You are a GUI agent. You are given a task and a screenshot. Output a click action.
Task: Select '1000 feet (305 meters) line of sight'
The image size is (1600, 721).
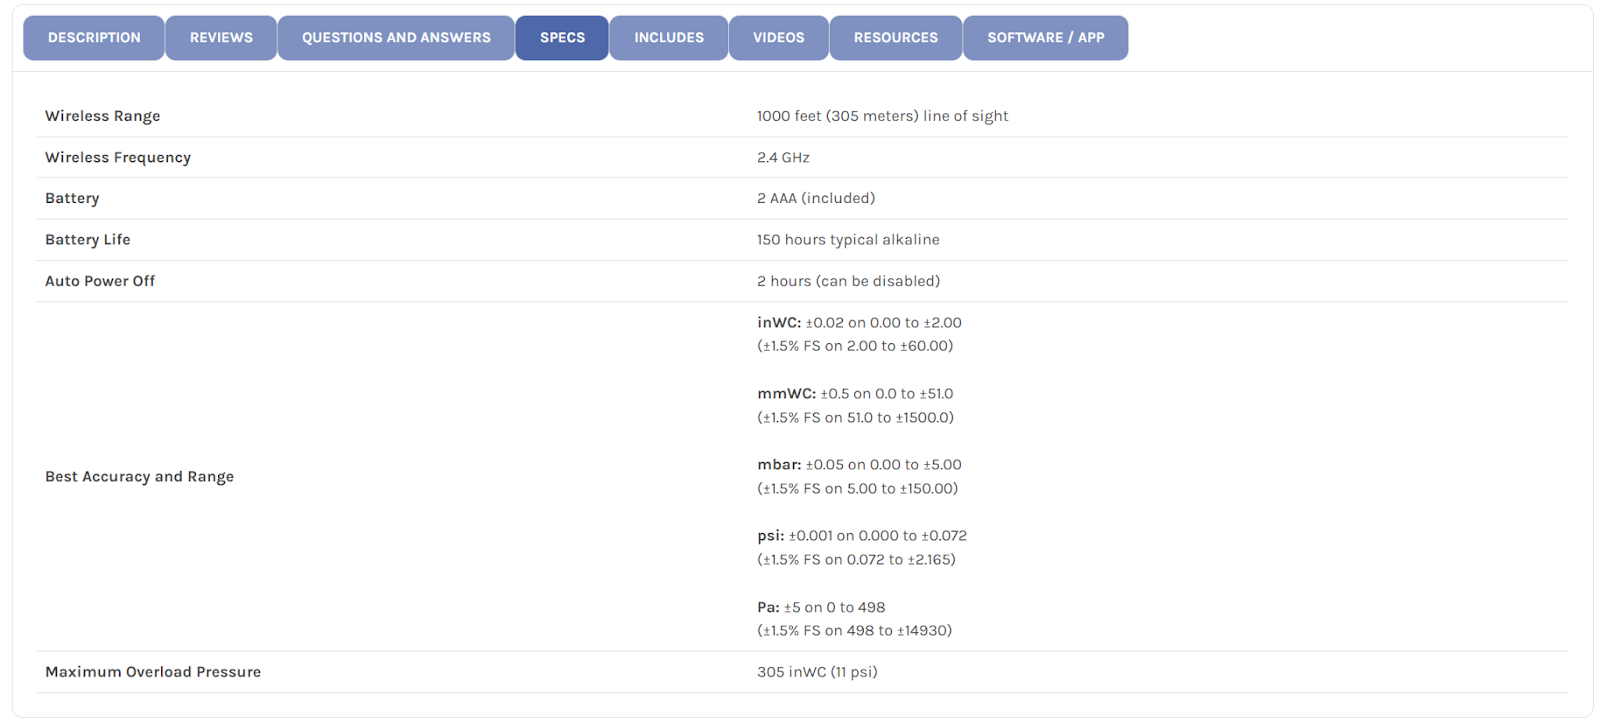[x=882, y=116]
